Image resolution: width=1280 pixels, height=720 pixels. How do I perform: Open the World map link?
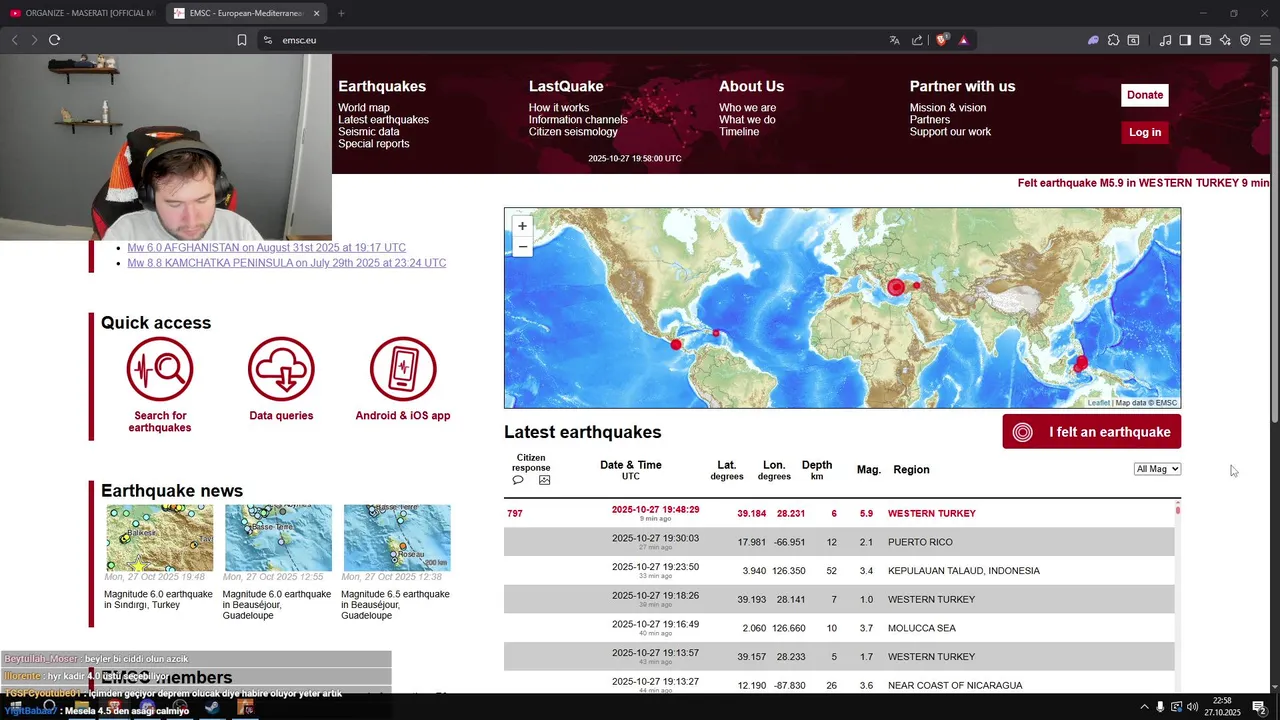point(364,108)
